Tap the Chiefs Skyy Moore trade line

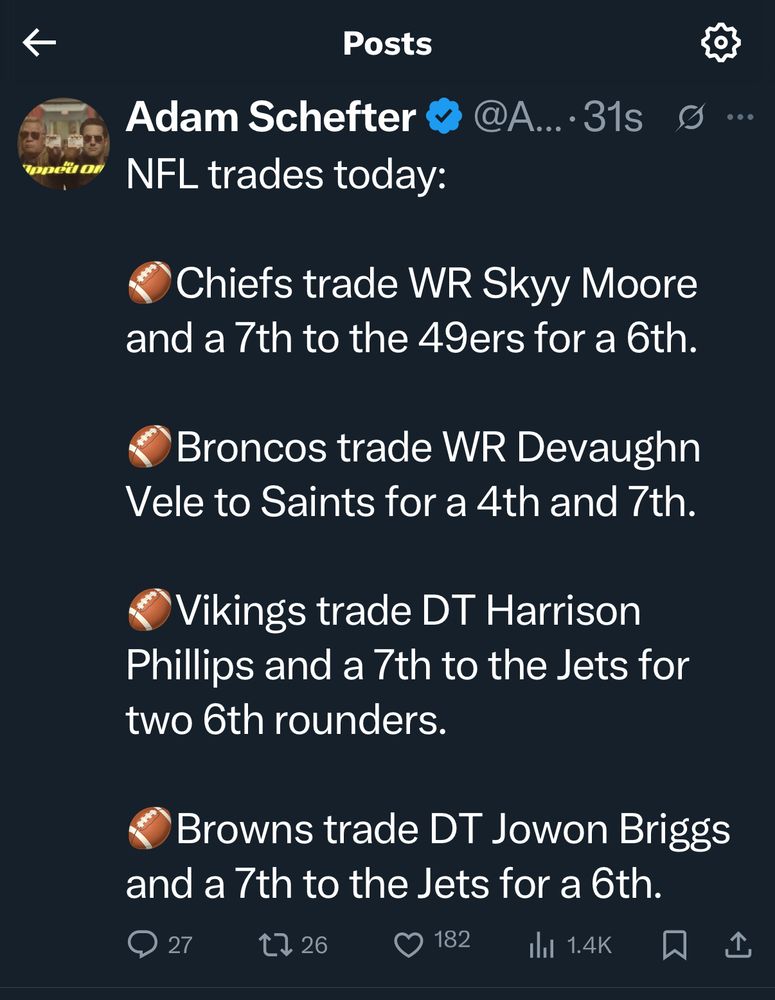click(412, 311)
